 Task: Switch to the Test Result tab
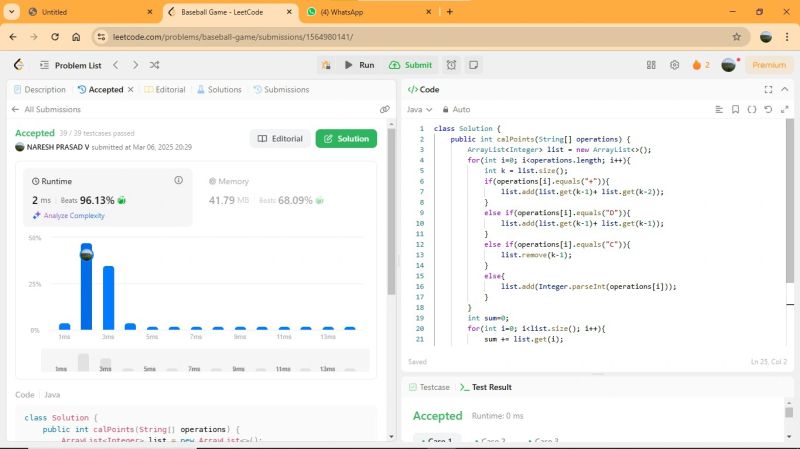tap(486, 387)
